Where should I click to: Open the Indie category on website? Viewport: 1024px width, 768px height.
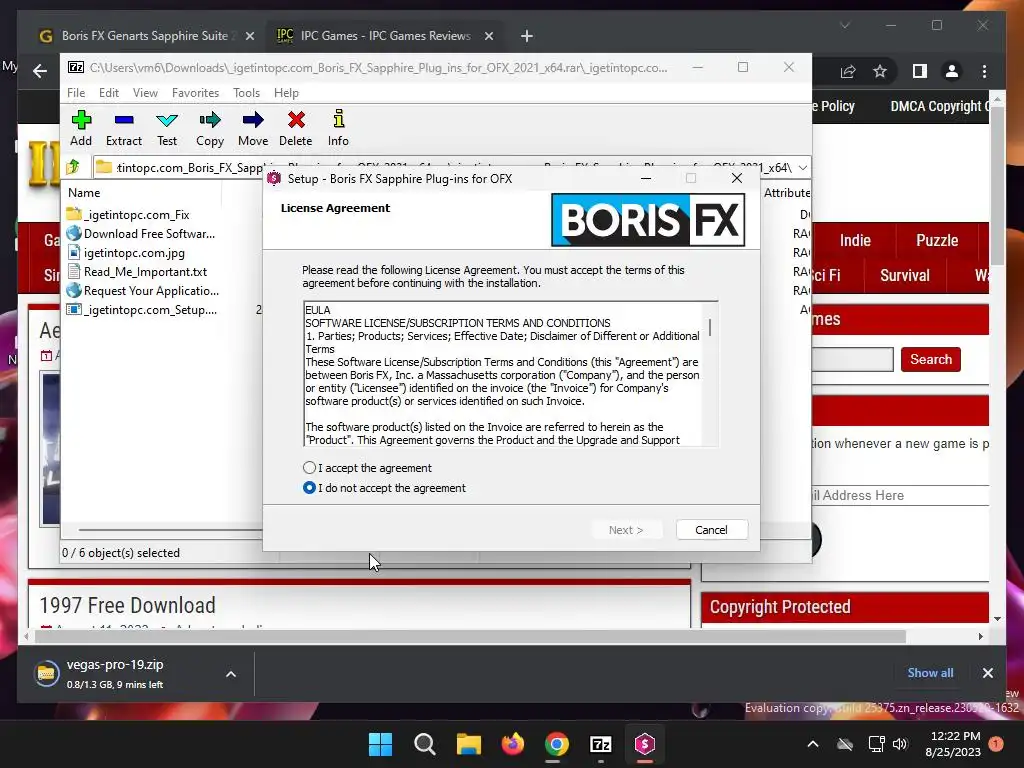[855, 240]
